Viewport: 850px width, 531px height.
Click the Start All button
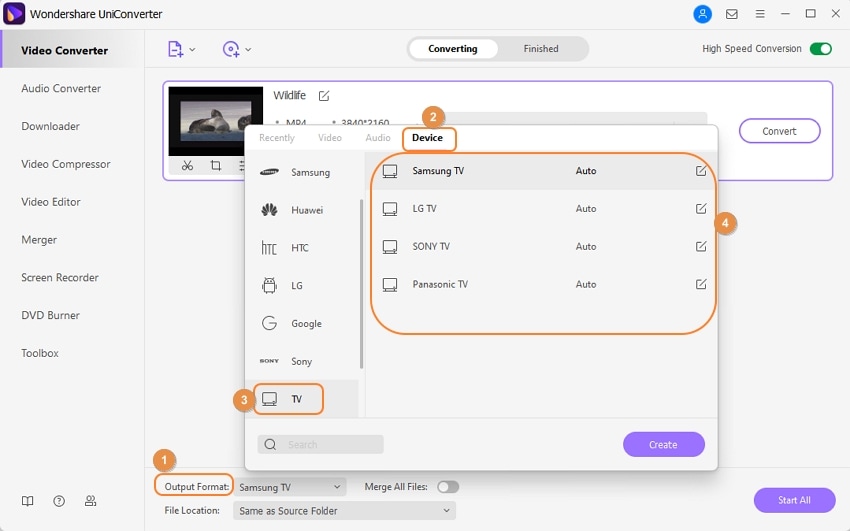794,500
